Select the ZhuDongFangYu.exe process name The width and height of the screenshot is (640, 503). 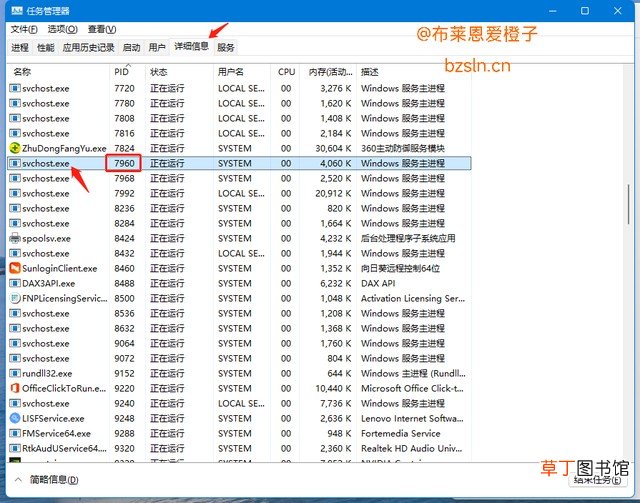[64, 148]
